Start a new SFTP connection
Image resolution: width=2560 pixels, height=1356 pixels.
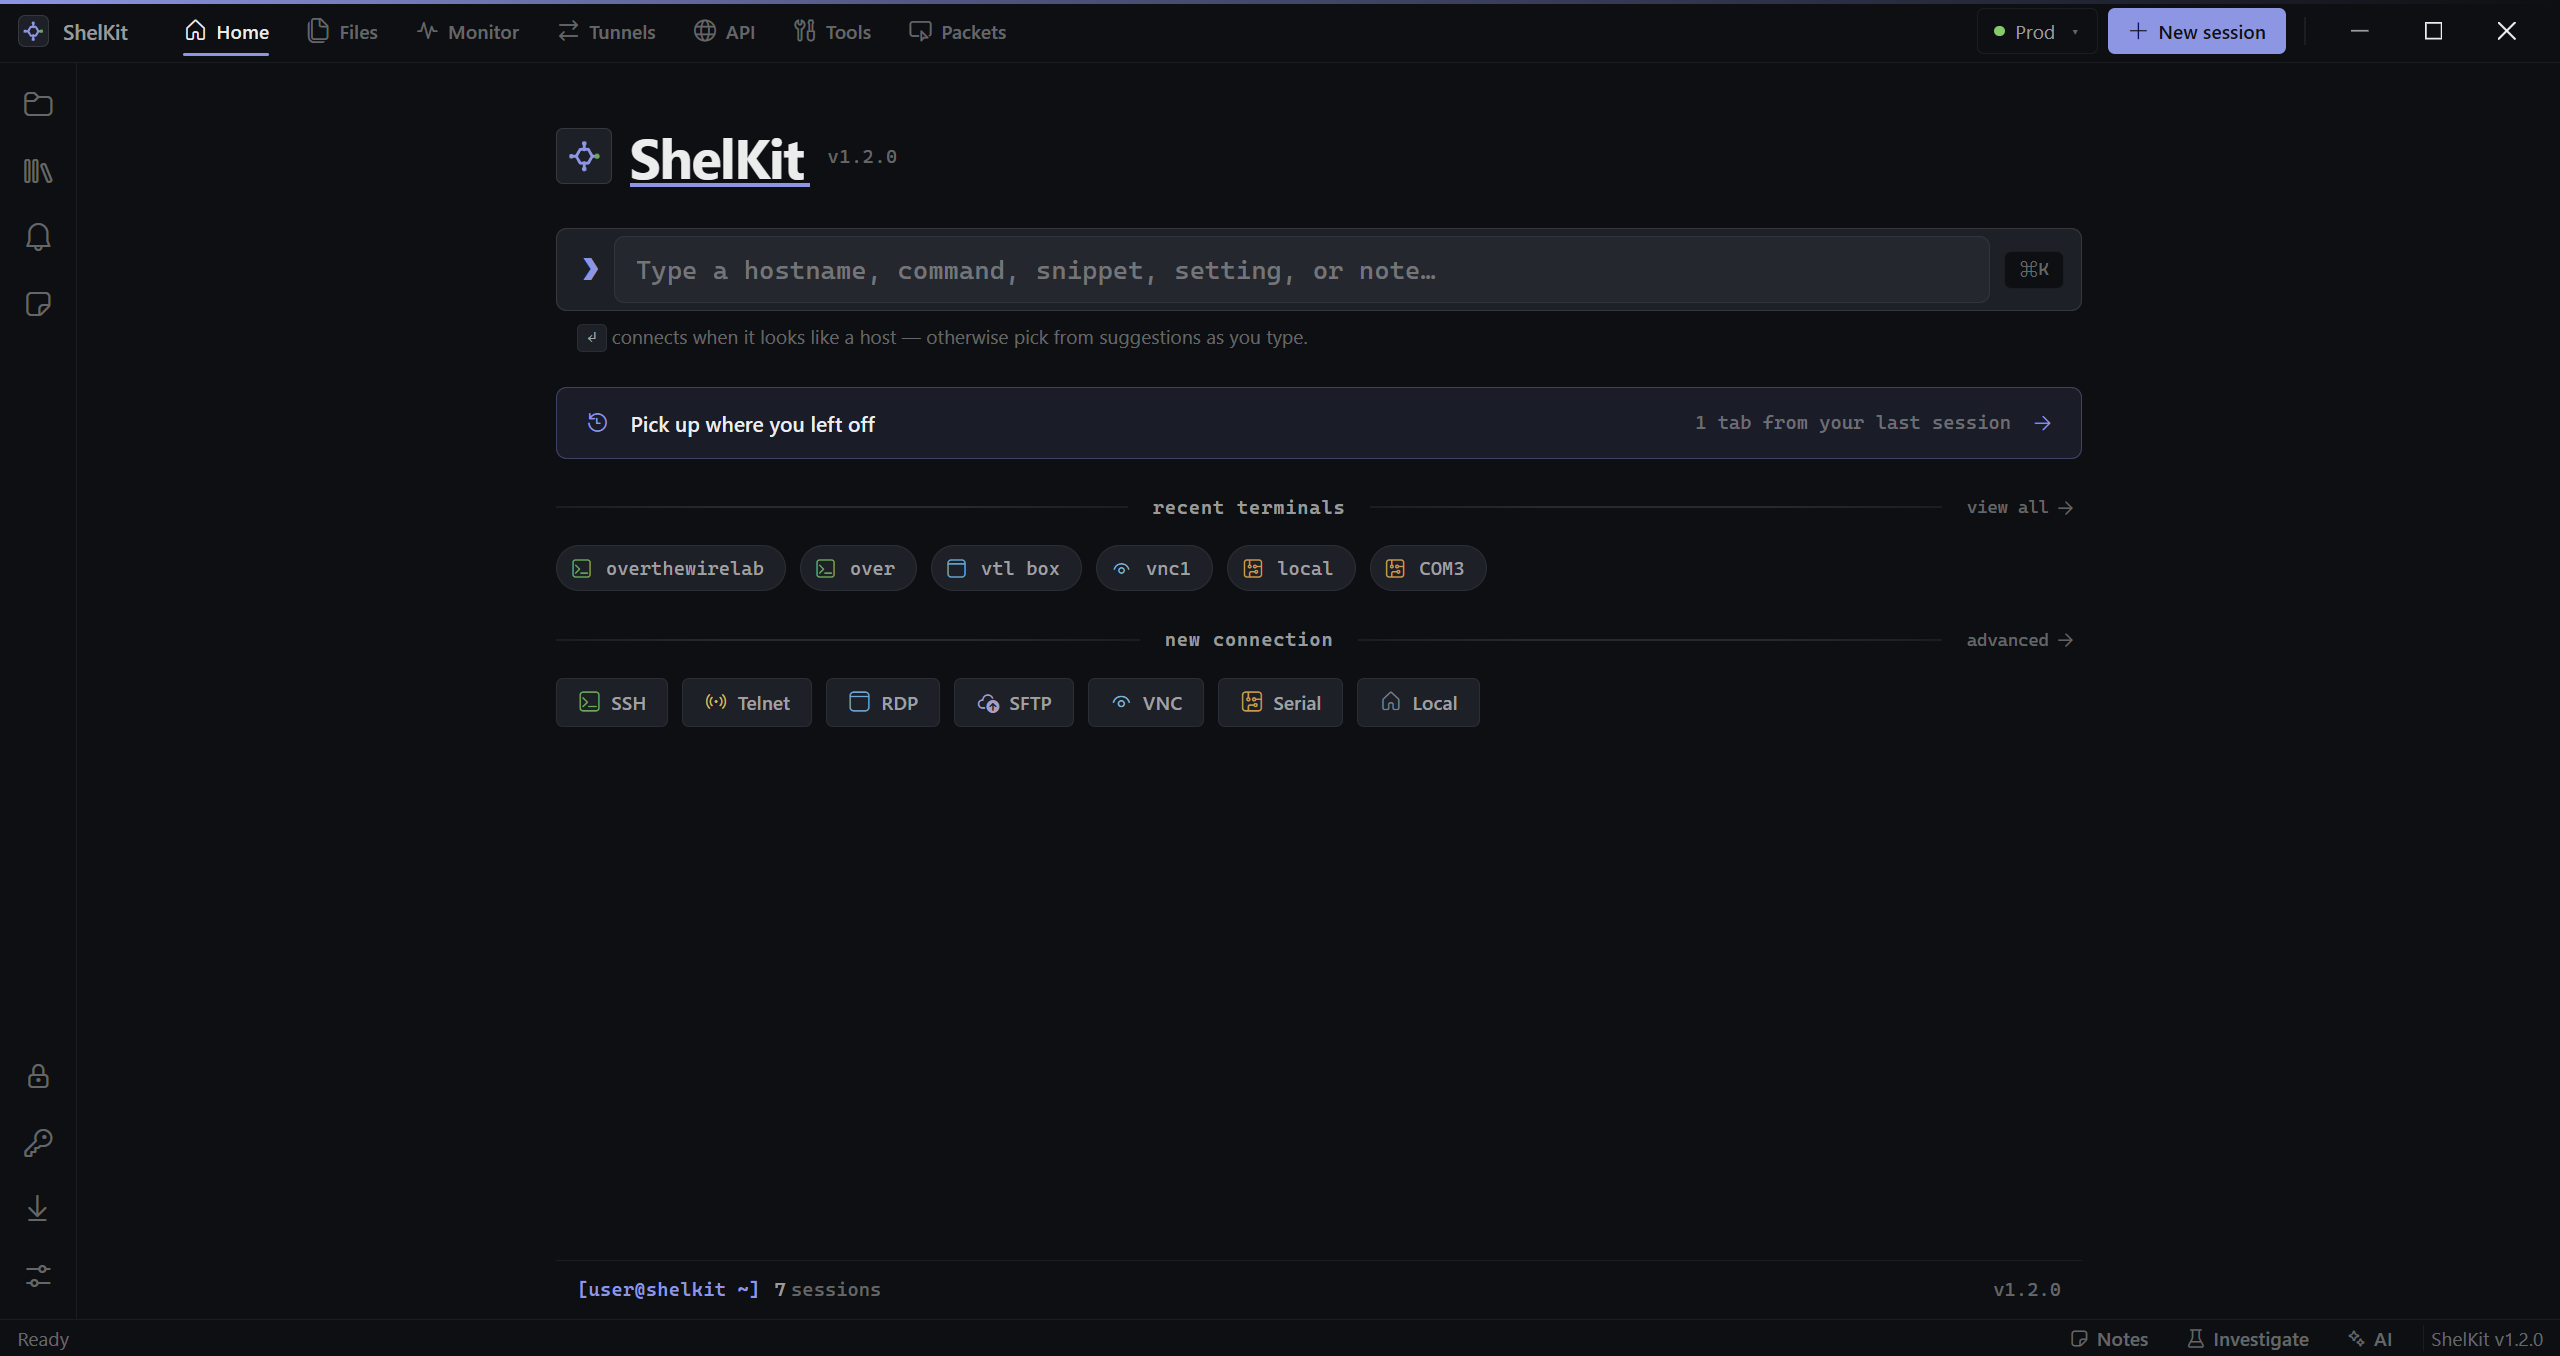pos(1013,702)
